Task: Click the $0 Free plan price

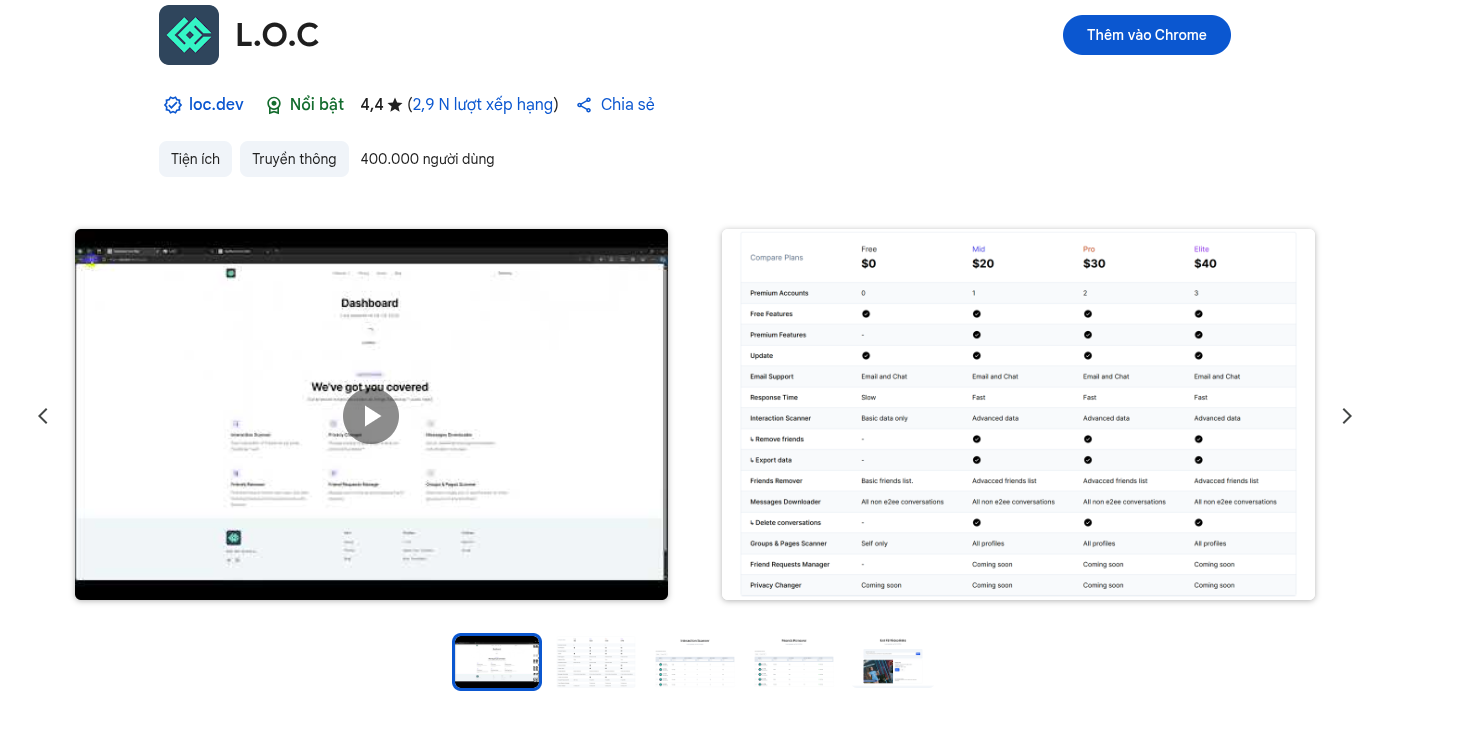Action: [868, 264]
